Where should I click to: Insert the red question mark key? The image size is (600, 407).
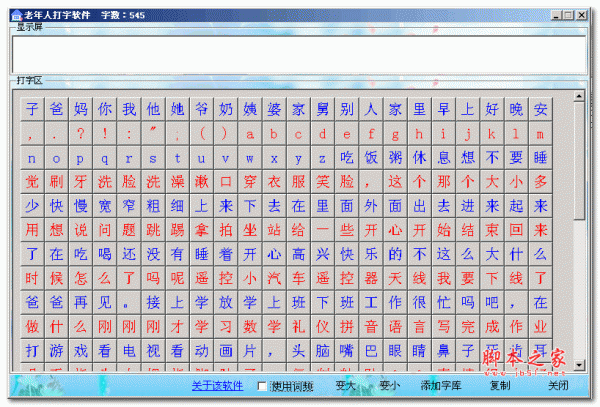81,133
